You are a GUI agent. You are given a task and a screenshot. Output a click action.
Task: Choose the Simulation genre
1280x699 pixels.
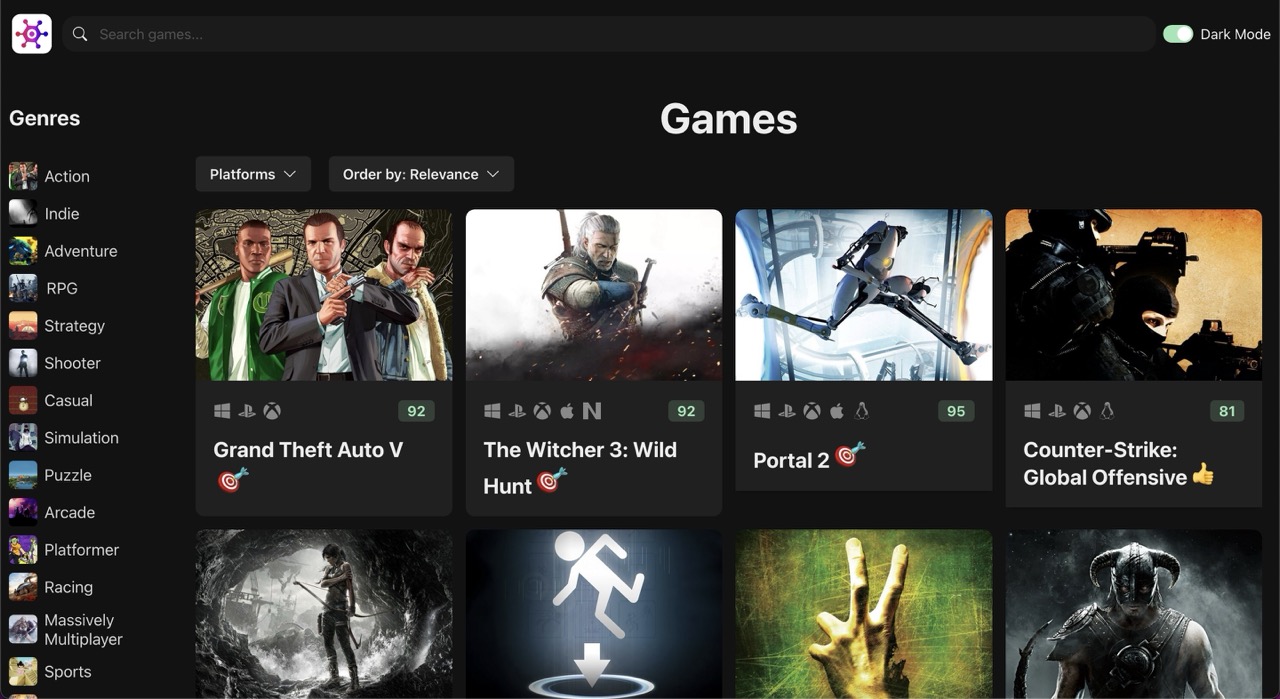pyautogui.click(x=82, y=437)
